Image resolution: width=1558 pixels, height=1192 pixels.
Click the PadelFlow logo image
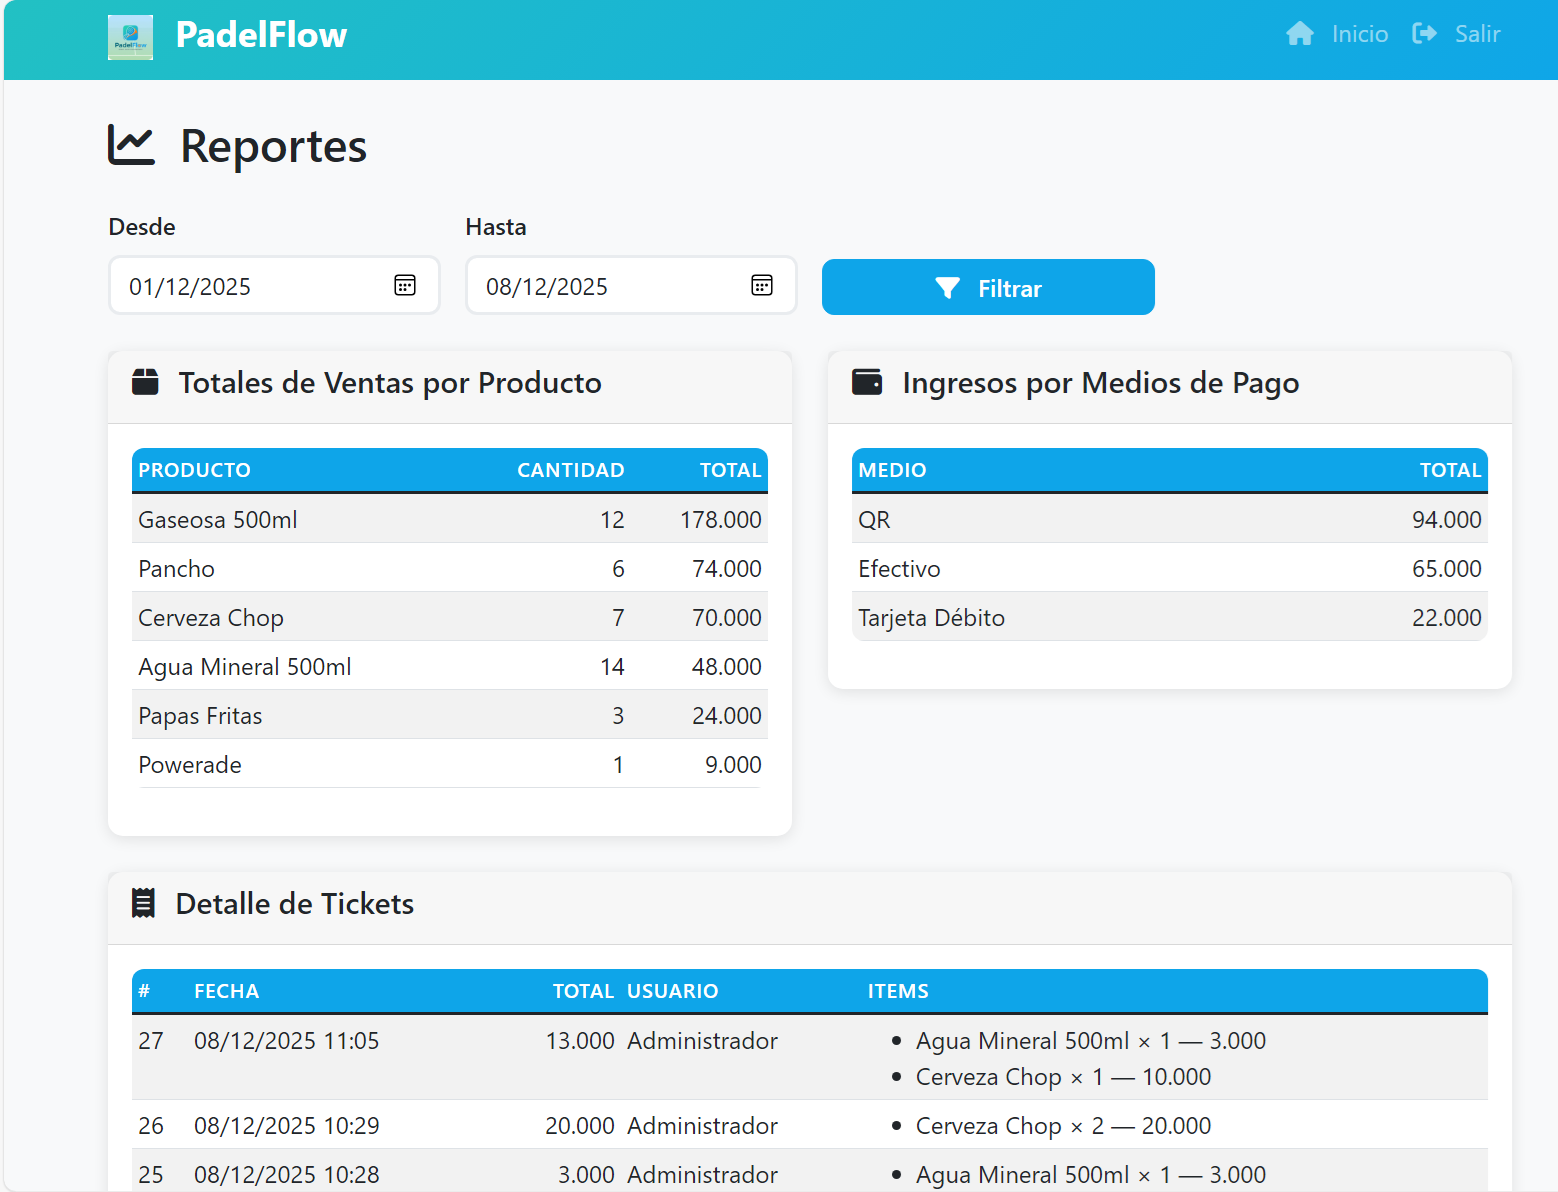tap(130, 37)
